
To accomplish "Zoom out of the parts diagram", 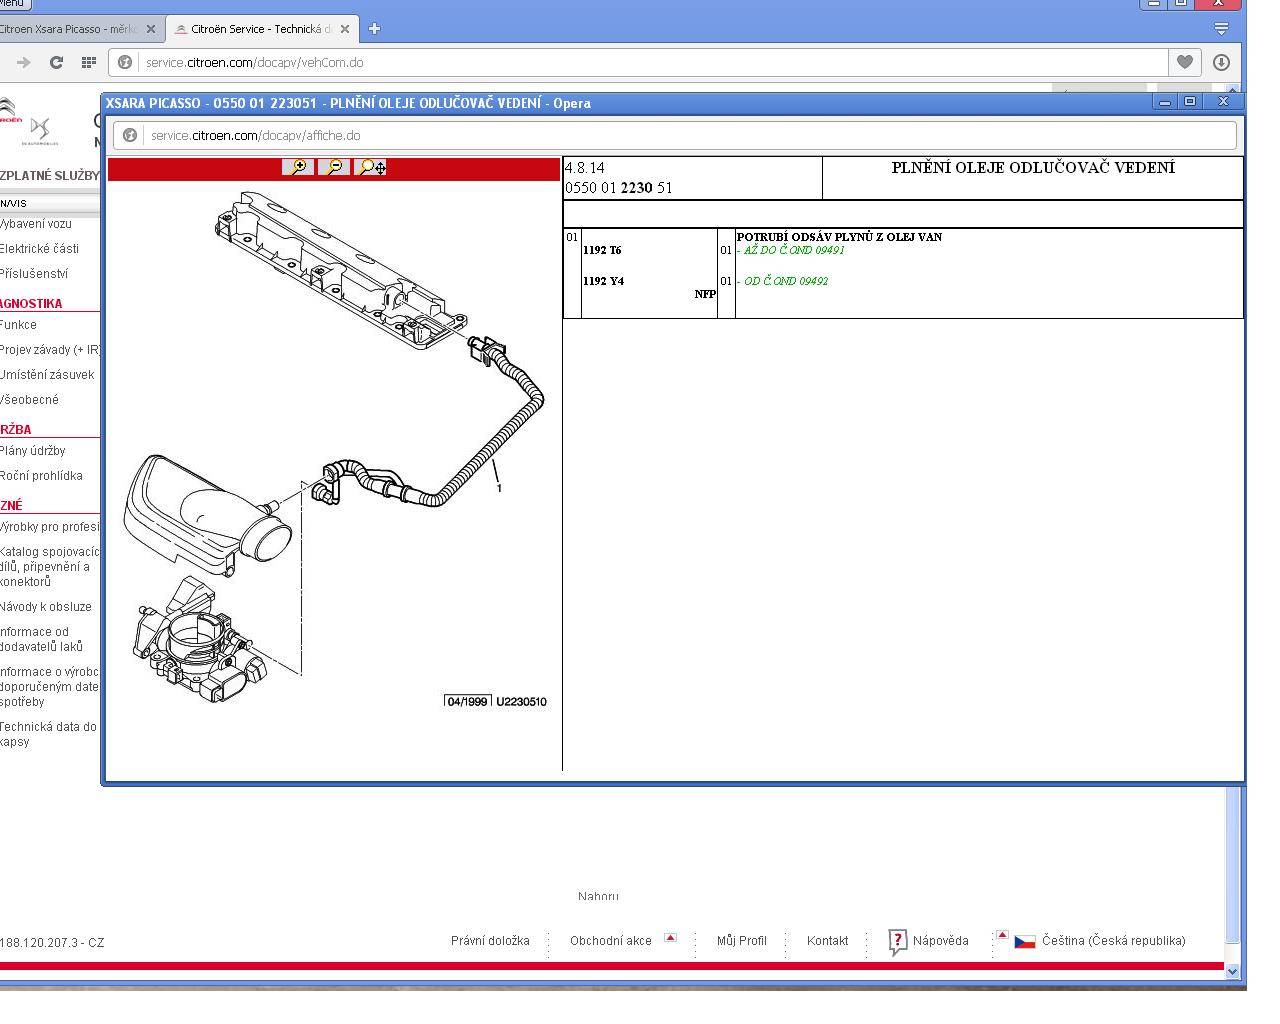I will click(x=334, y=167).
